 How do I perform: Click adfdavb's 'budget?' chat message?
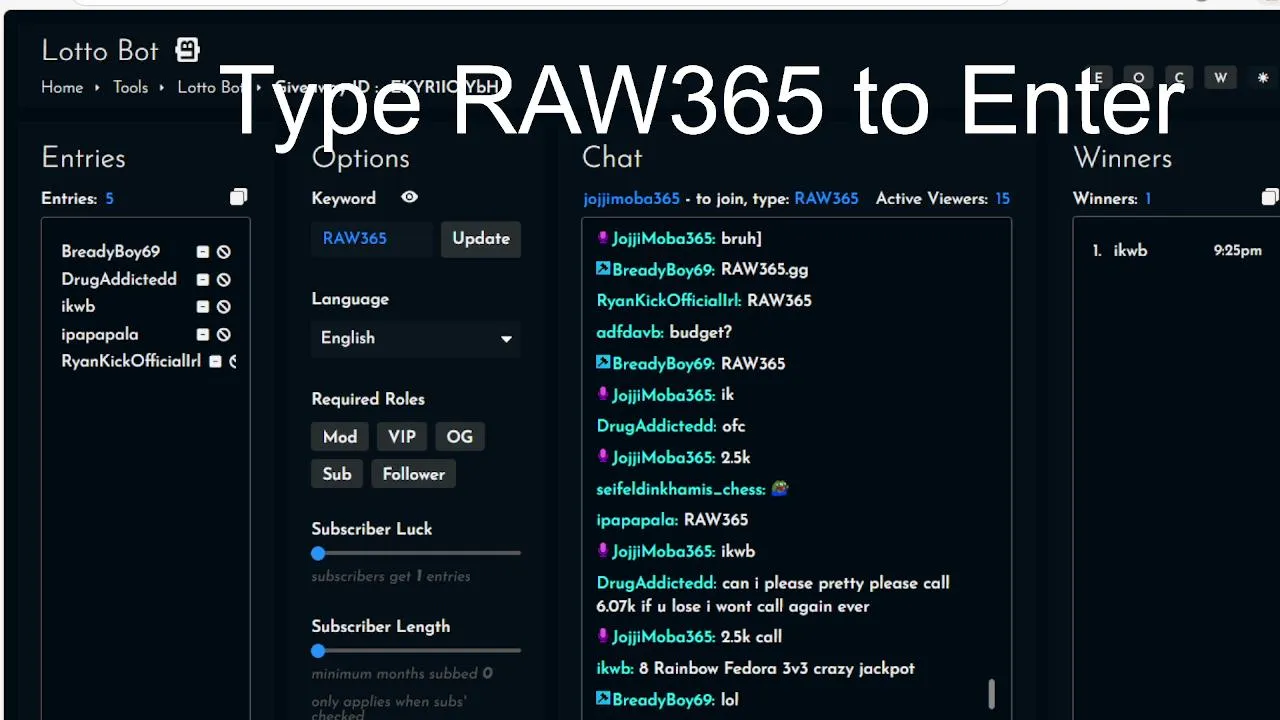point(664,332)
